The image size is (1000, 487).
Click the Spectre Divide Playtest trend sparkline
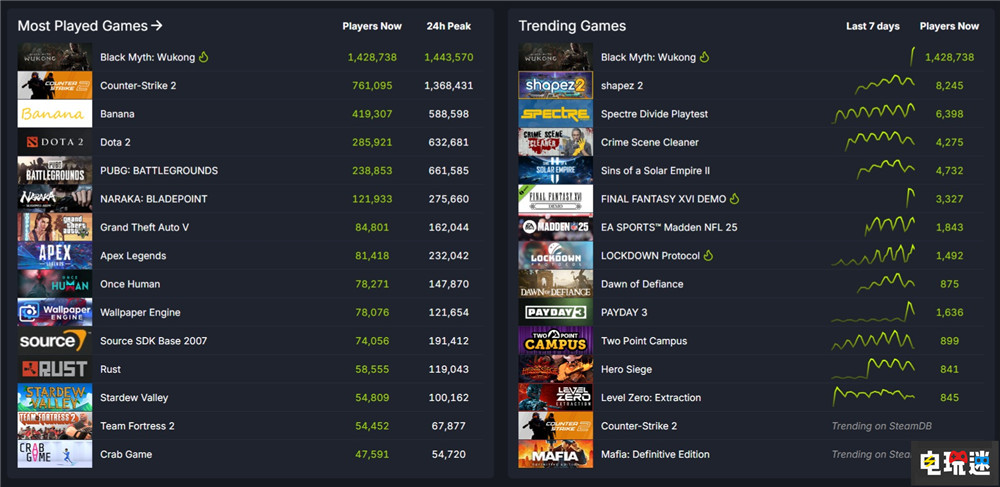pyautogui.click(x=873, y=114)
